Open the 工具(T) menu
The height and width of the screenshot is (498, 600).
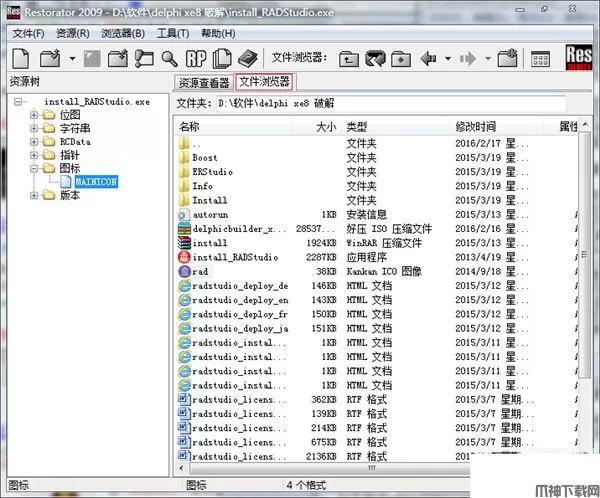click(x=173, y=33)
